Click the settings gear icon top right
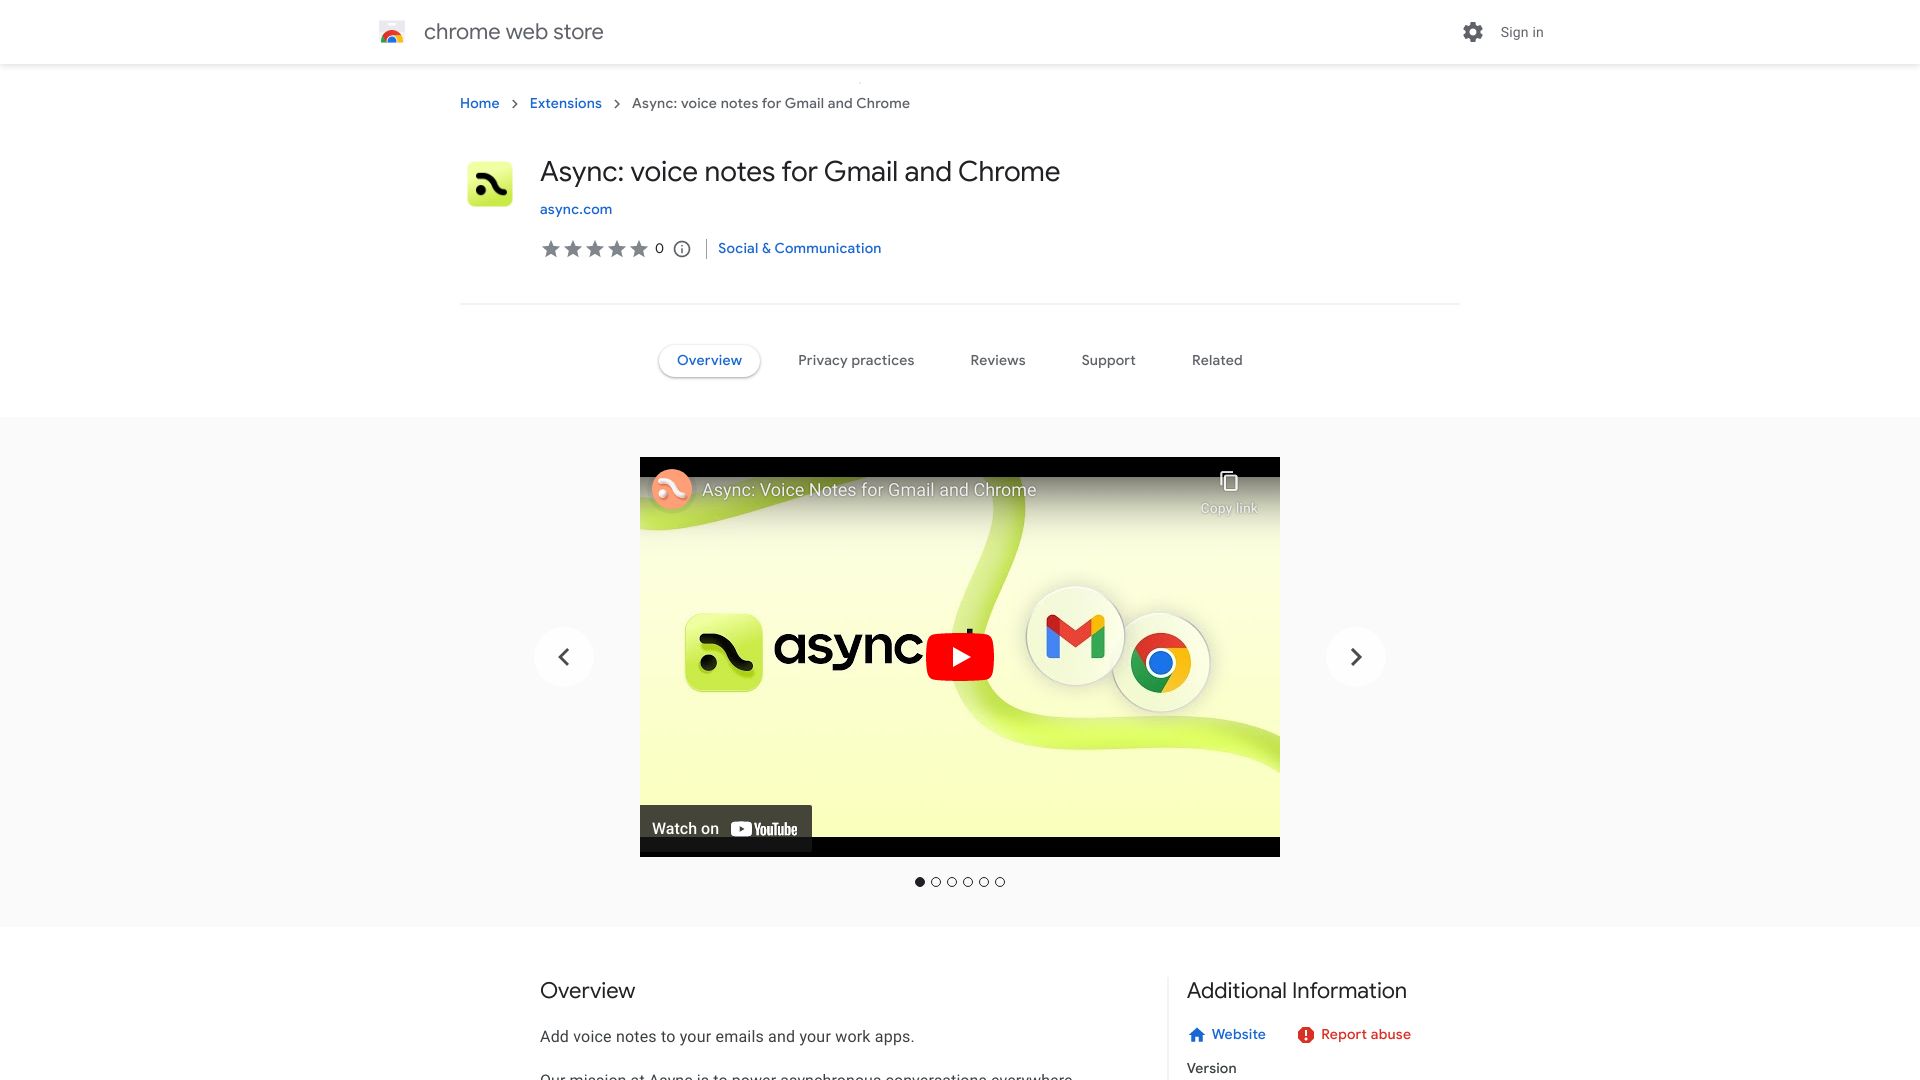Image resolution: width=1920 pixels, height=1080 pixels. (x=1473, y=32)
